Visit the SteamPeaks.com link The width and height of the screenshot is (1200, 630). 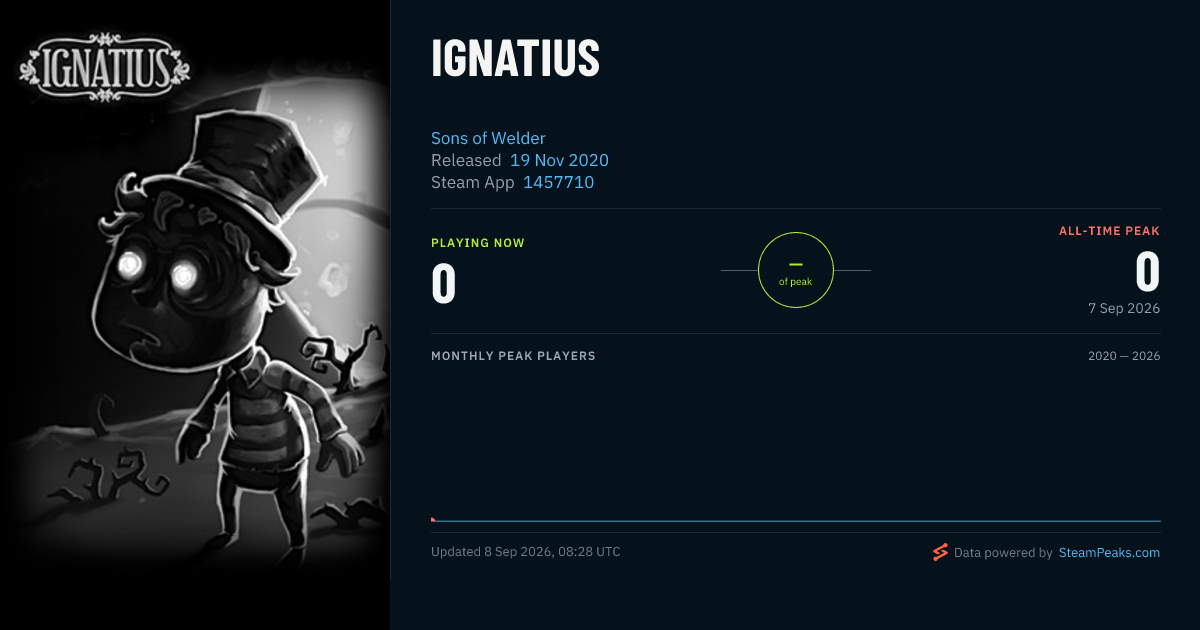[1109, 552]
